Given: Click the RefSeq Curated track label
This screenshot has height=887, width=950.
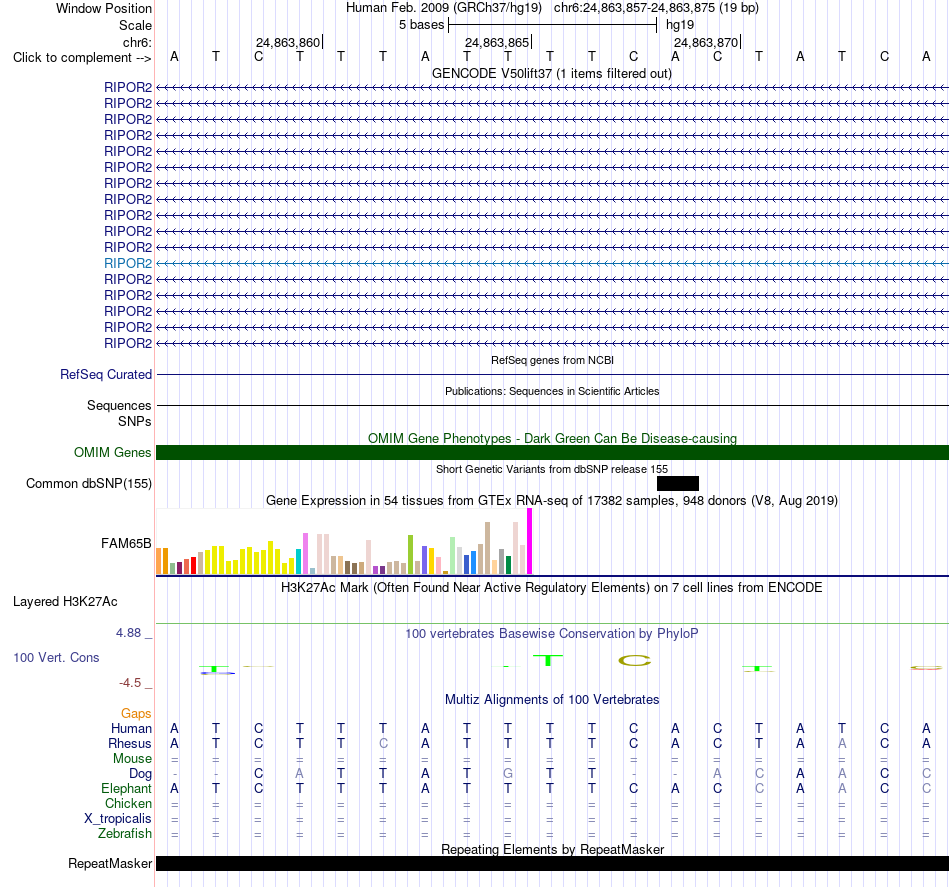Looking at the screenshot, I should [106, 374].
